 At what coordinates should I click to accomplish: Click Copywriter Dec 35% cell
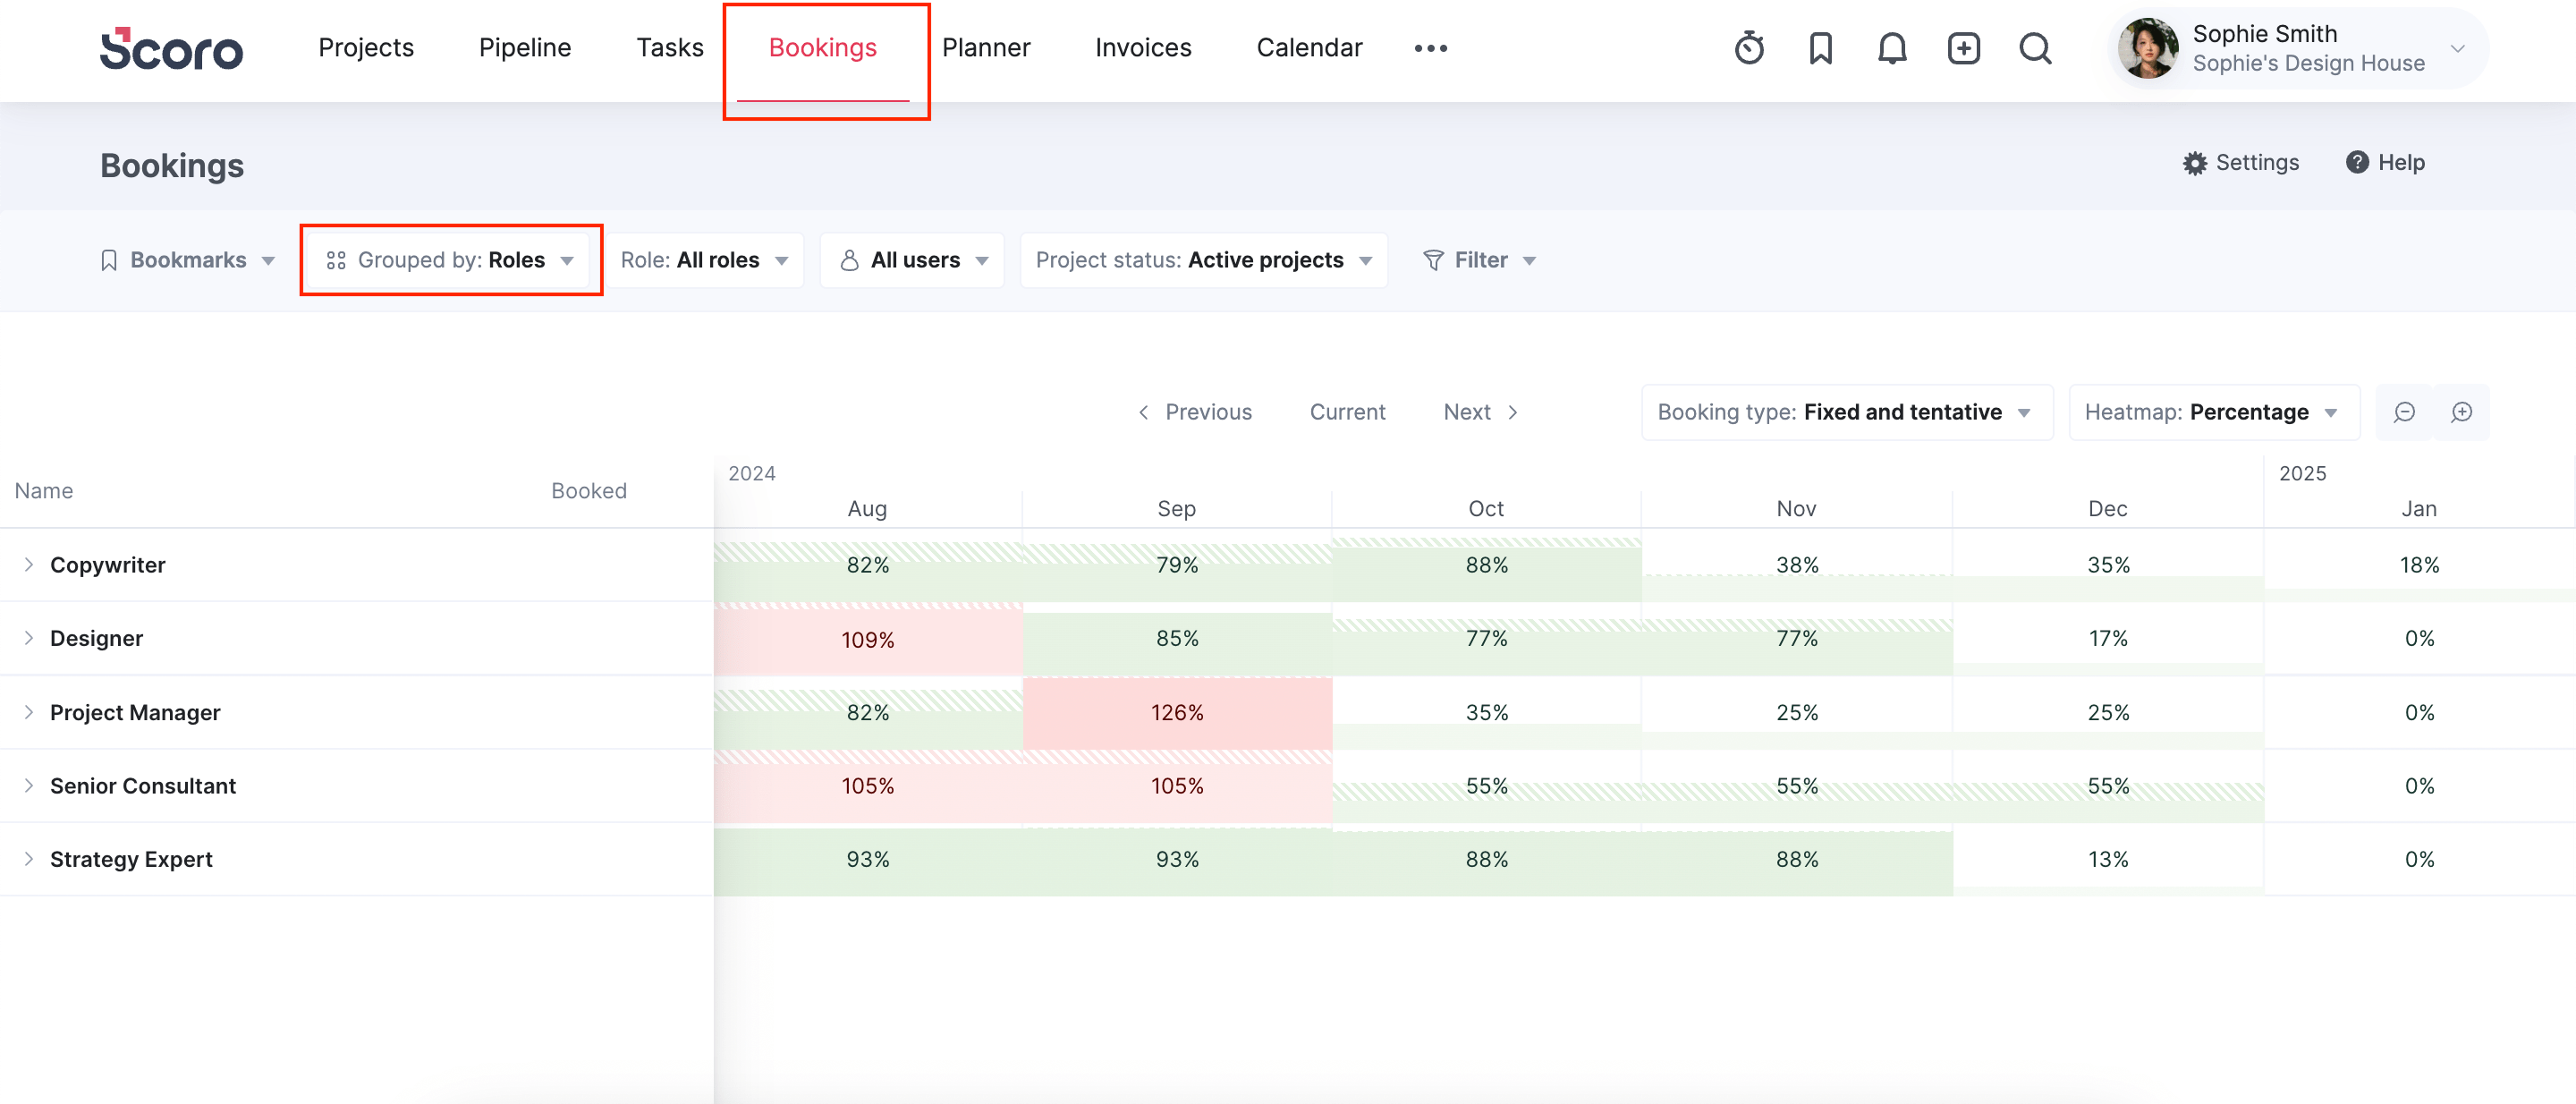(2108, 565)
